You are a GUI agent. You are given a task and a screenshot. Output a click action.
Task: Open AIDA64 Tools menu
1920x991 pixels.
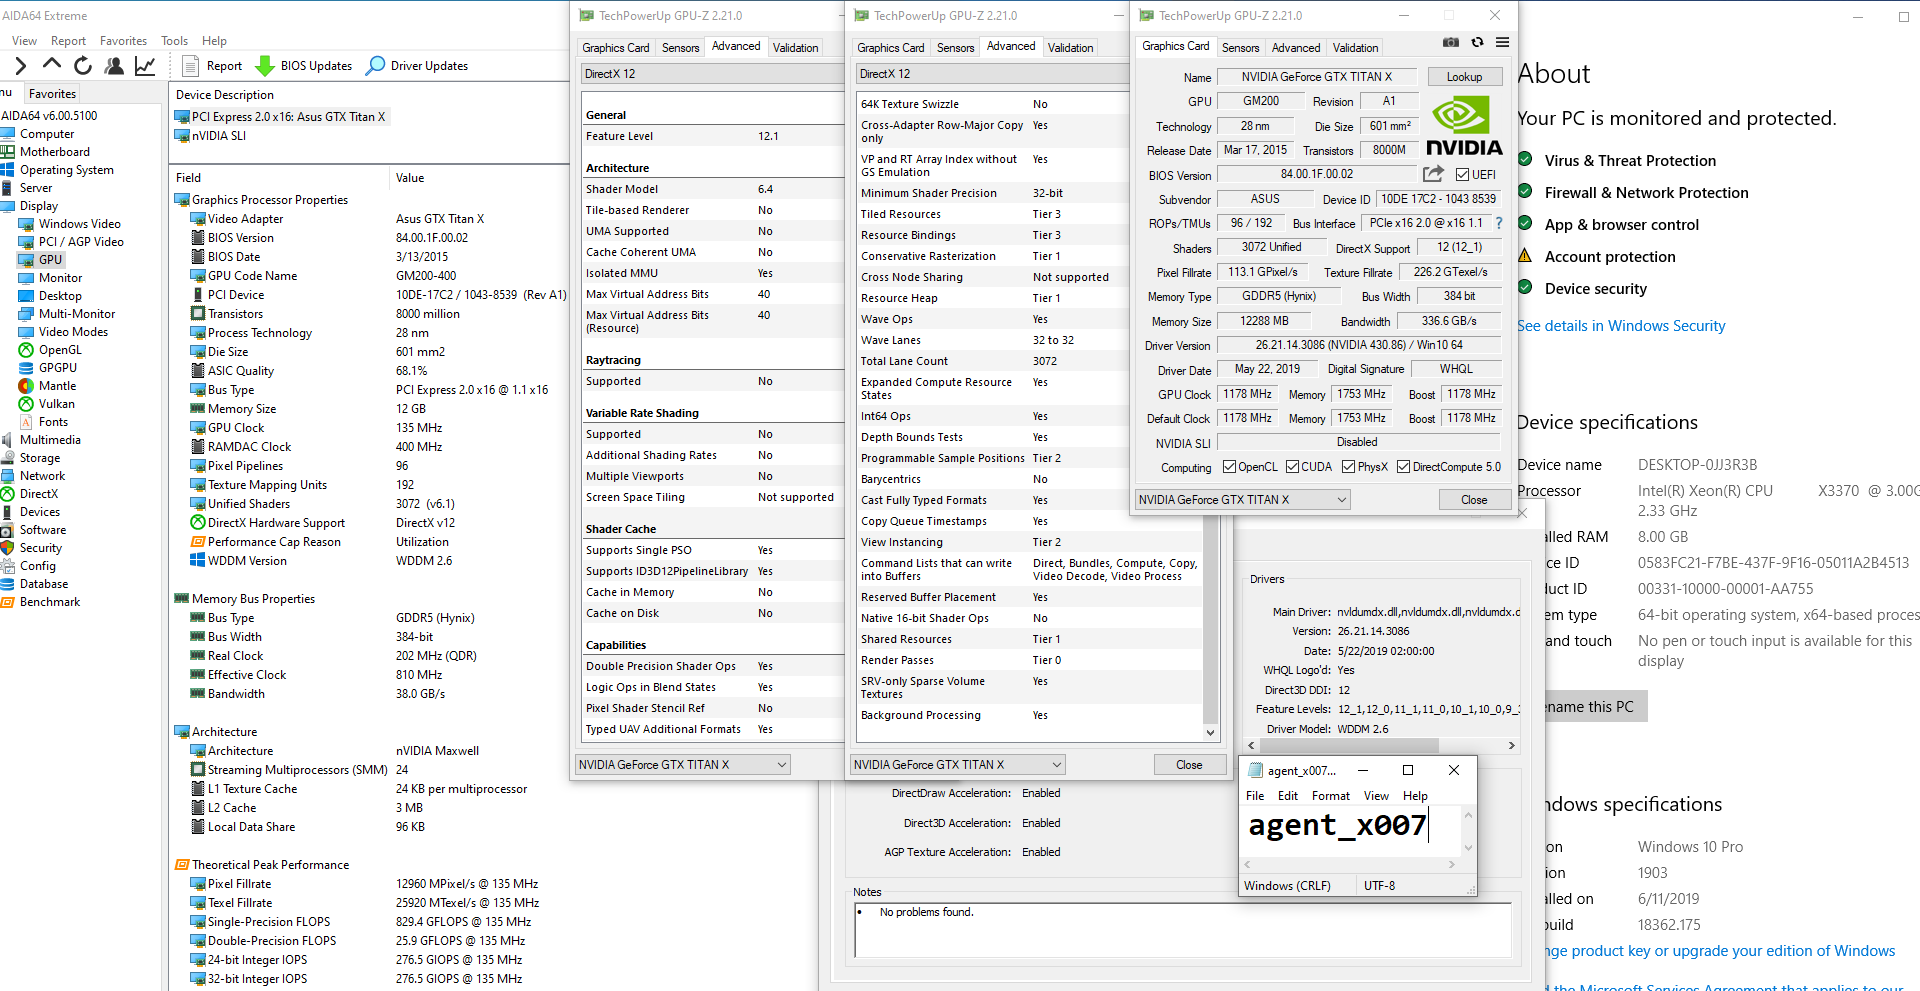[174, 41]
